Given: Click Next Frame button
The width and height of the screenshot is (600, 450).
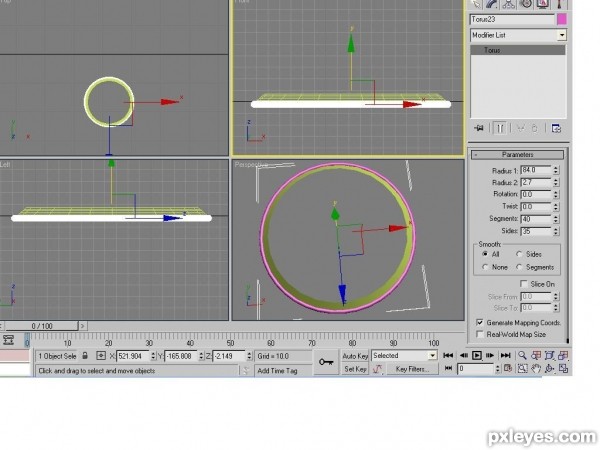Looking at the screenshot, I should [490, 355].
